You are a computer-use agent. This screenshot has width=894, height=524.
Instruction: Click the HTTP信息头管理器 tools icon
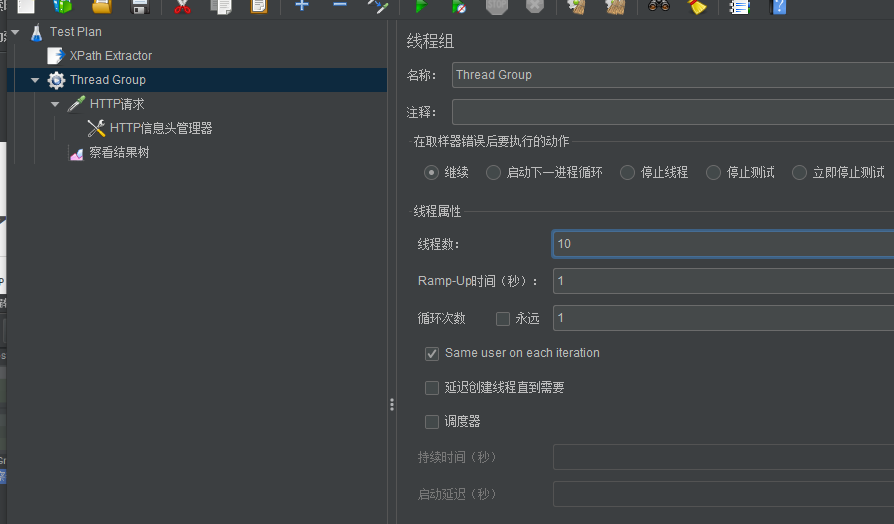(x=96, y=128)
